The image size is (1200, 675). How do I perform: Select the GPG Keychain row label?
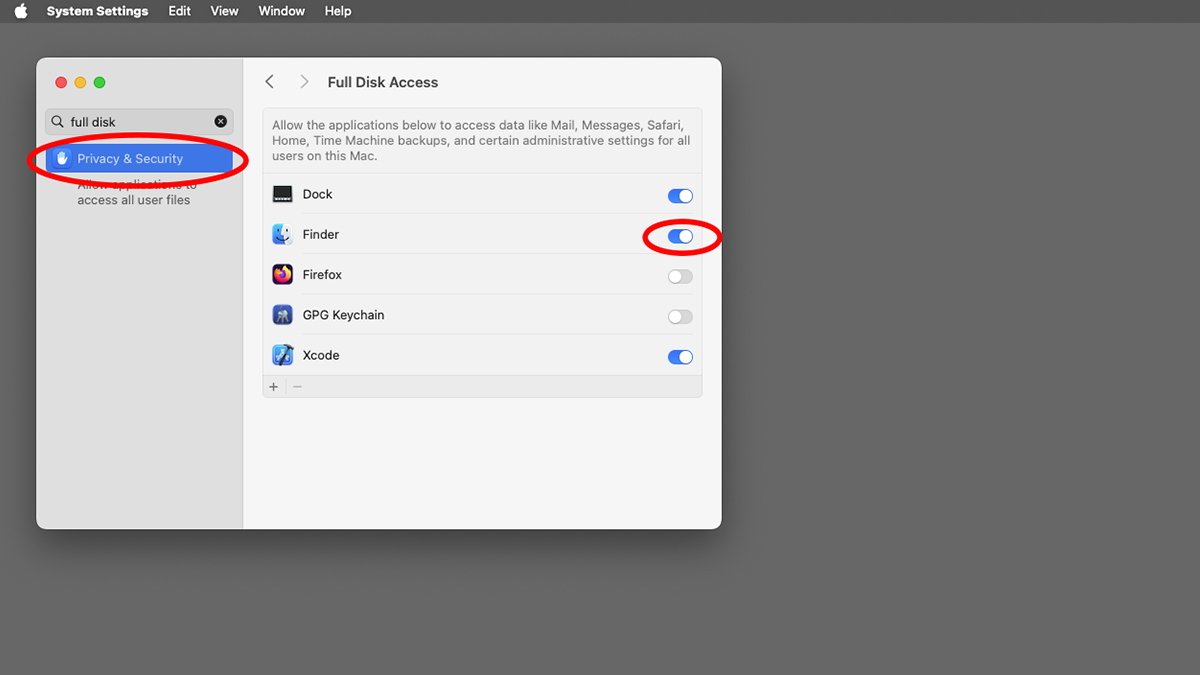[x=344, y=315]
